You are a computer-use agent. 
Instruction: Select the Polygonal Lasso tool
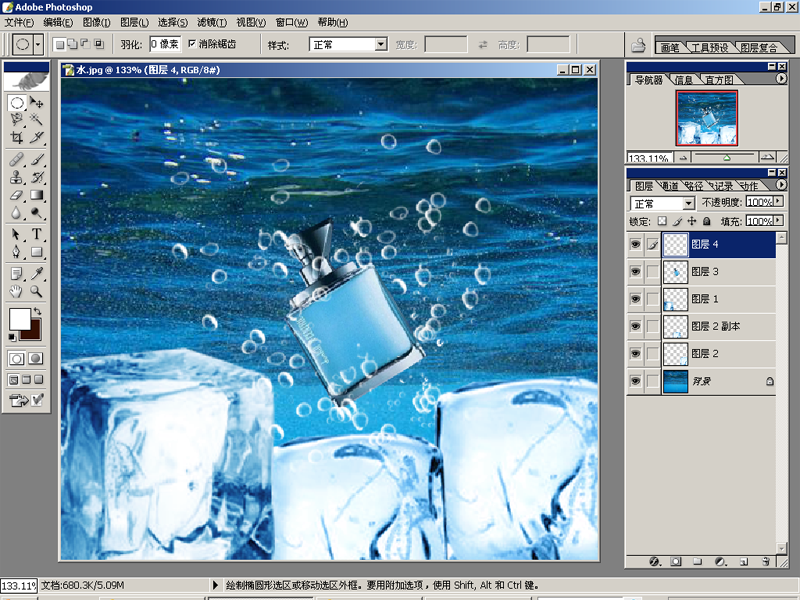click(x=17, y=119)
